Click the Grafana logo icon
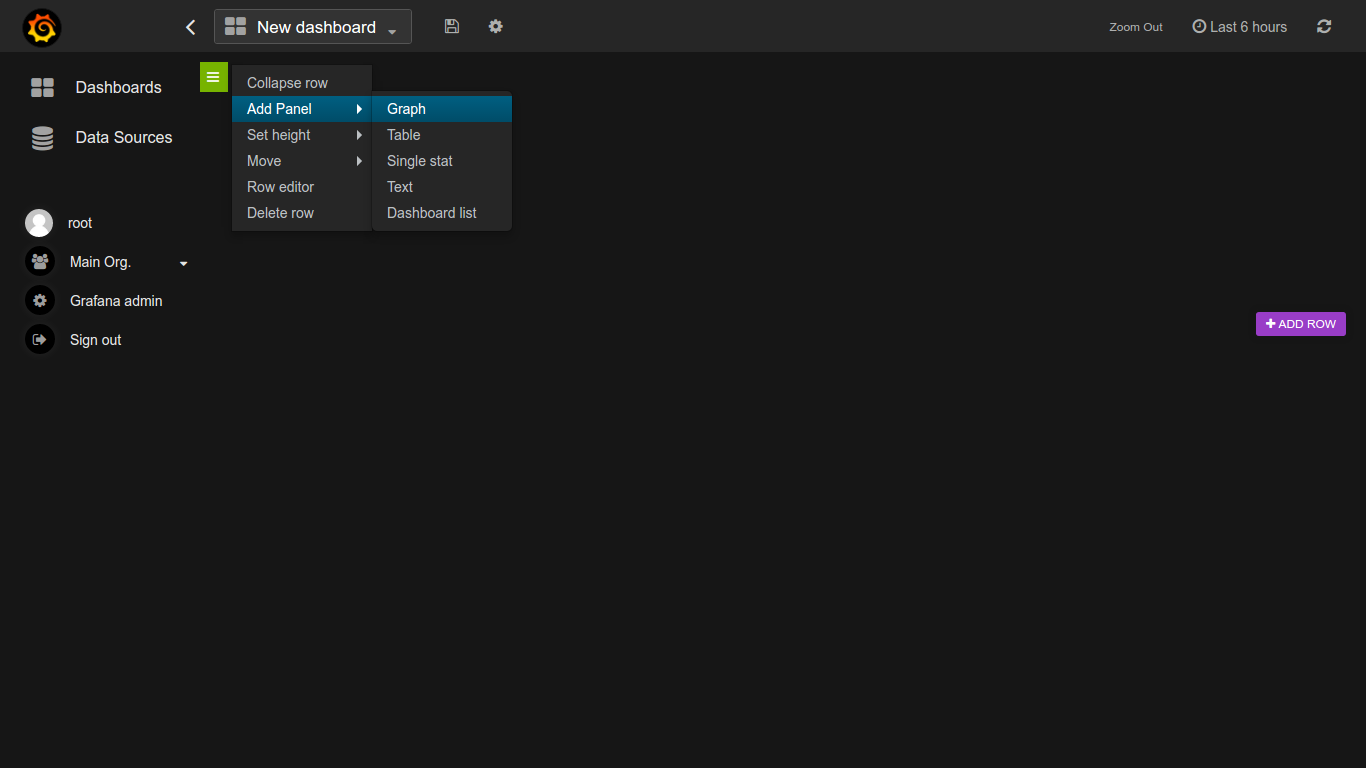This screenshot has width=1366, height=768. point(42,27)
